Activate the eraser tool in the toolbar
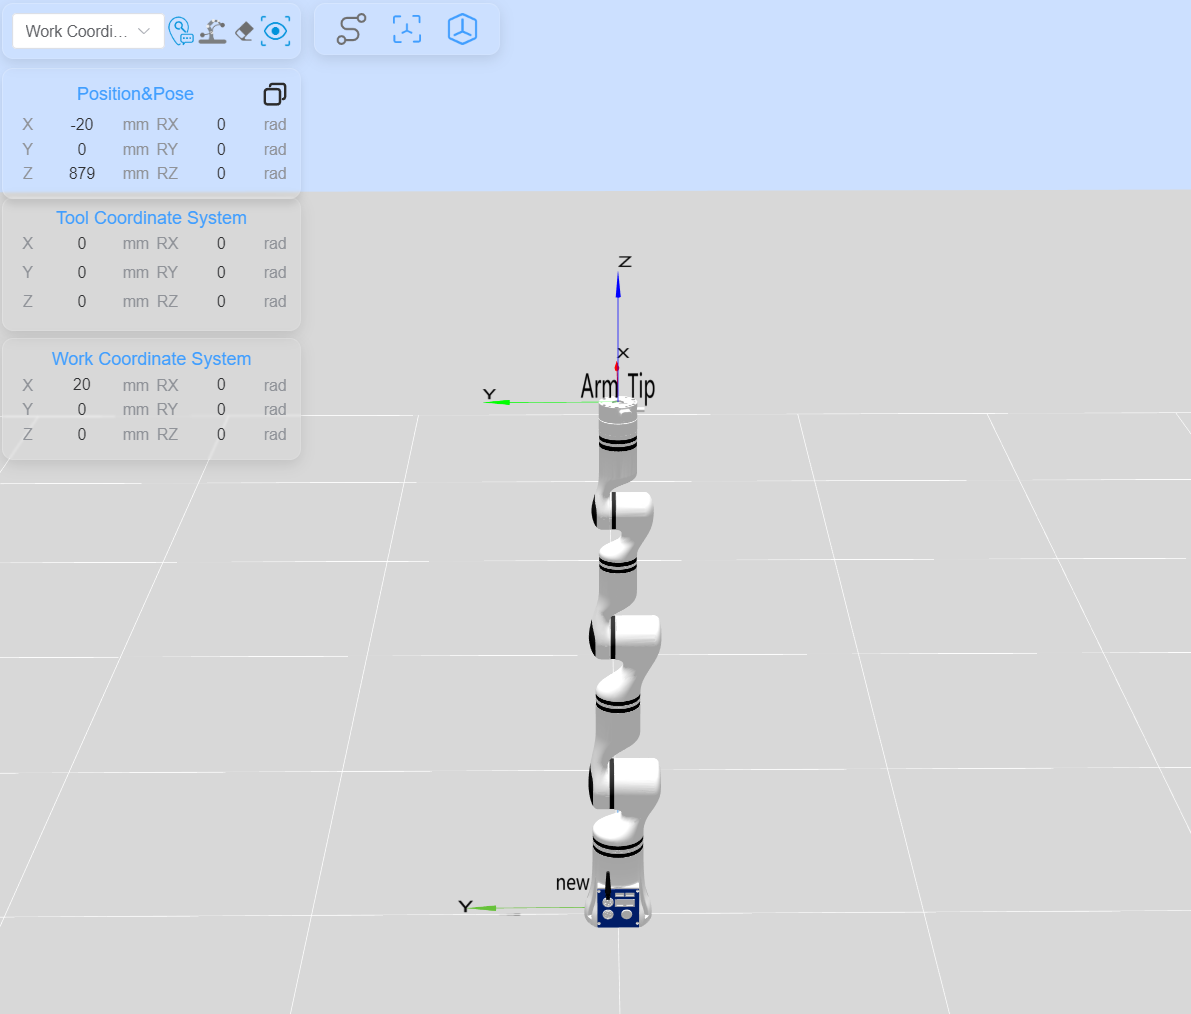1191x1014 pixels. point(244,30)
